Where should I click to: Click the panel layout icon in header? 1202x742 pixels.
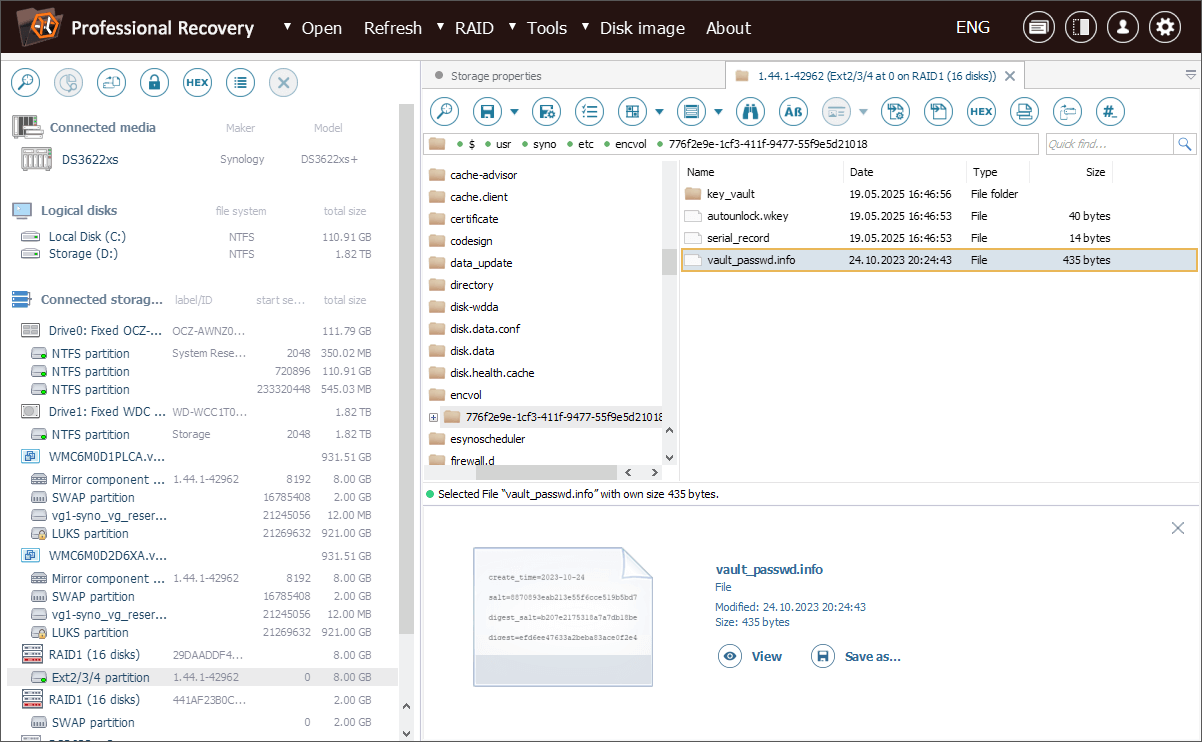click(x=1081, y=27)
